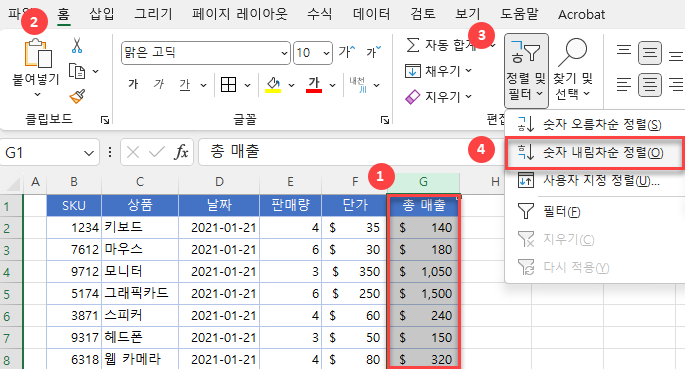The height and width of the screenshot is (369, 685).
Task: Open the 검토 tab
Action: coord(423,14)
